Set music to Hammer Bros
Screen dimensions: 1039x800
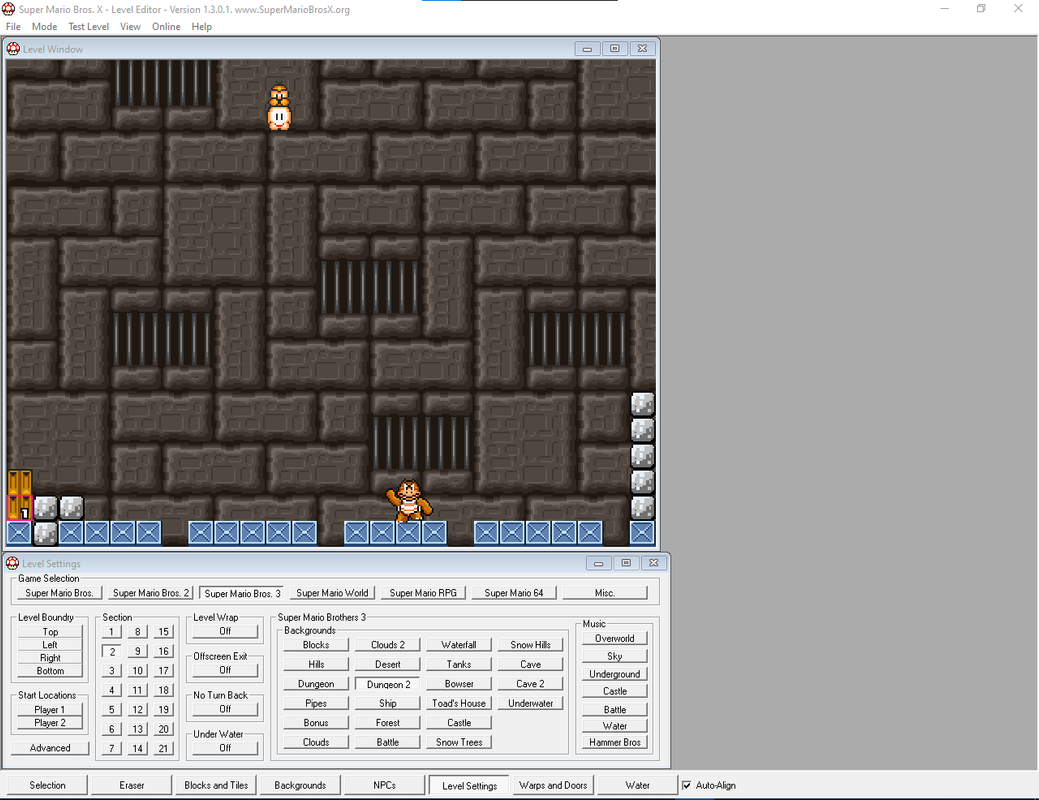(615, 743)
